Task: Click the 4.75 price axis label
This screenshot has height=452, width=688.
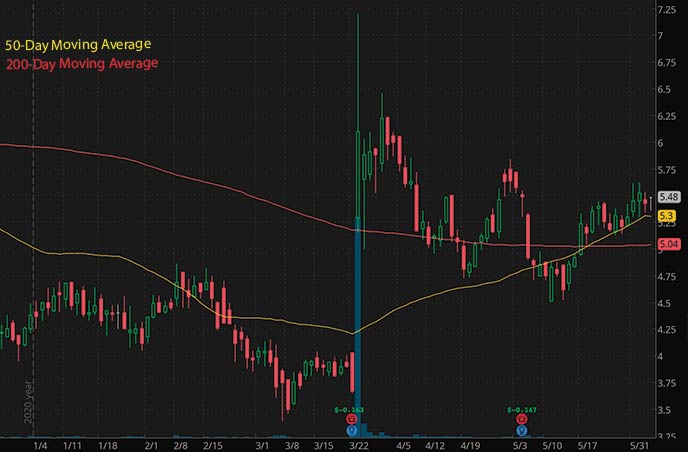Action: [666, 277]
